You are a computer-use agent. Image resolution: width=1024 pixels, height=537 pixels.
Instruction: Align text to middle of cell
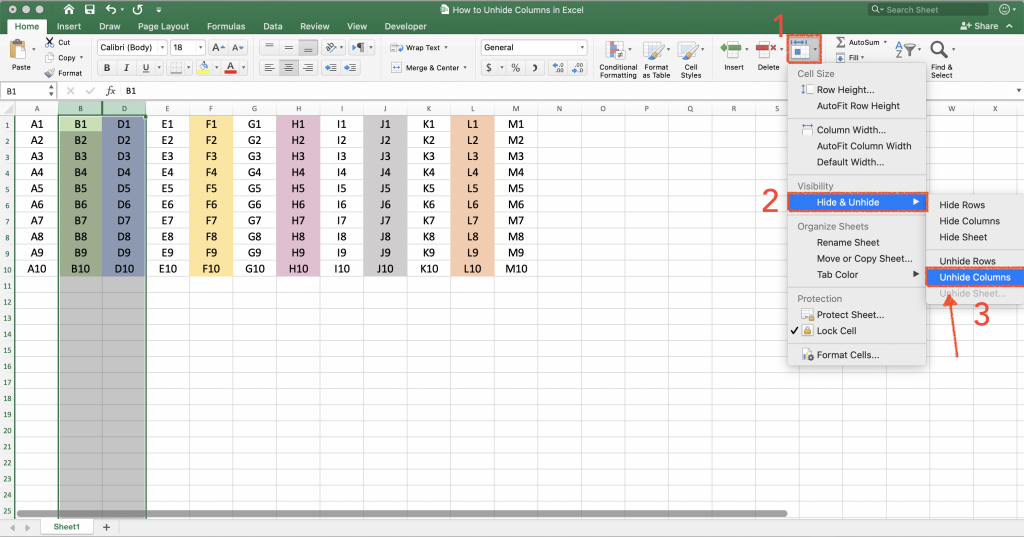tap(289, 48)
